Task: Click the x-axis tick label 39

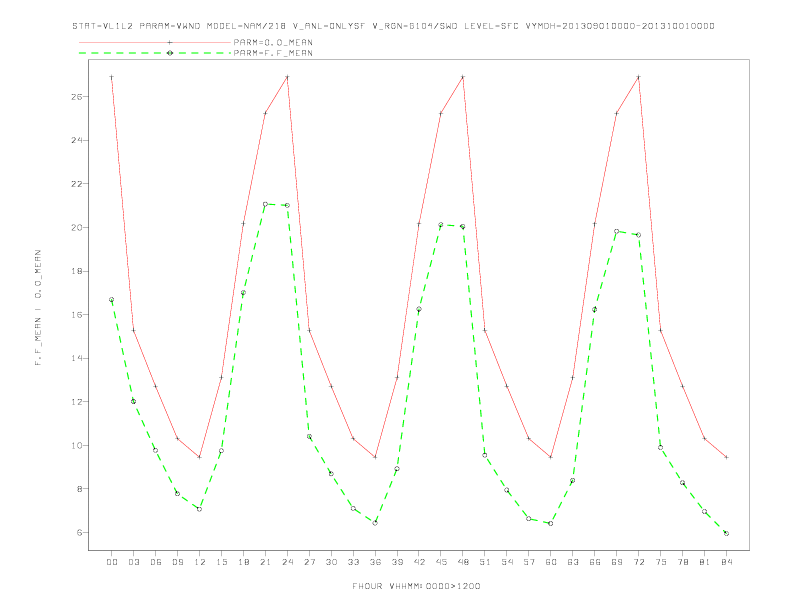Action: [x=397, y=562]
